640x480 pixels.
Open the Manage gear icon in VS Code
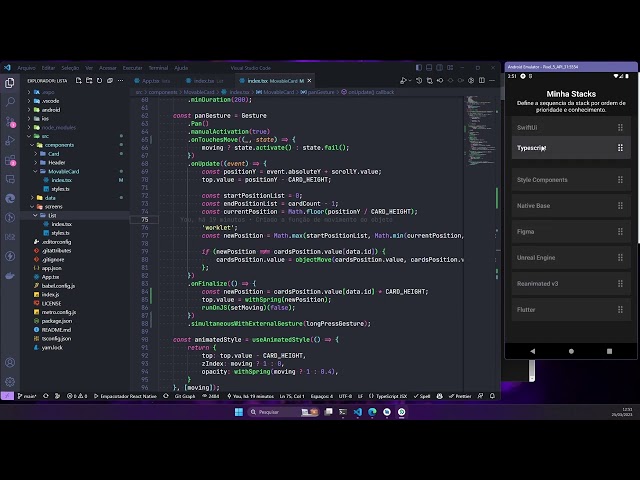click(x=10, y=382)
